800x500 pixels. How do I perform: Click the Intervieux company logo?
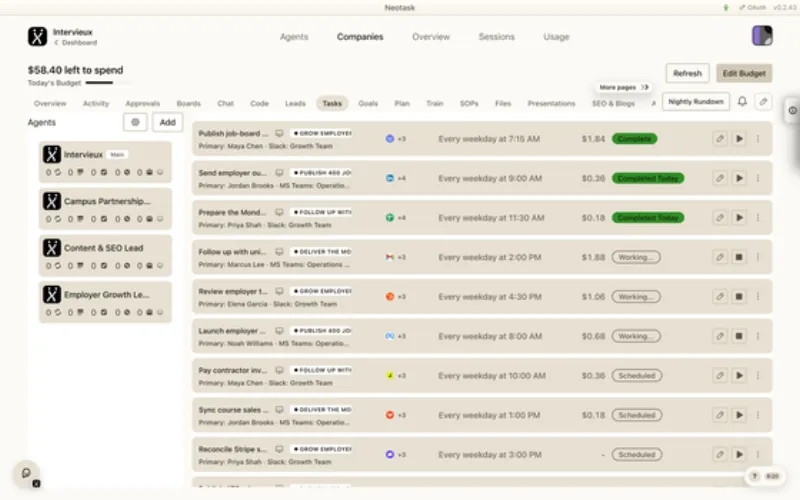click(x=37, y=37)
